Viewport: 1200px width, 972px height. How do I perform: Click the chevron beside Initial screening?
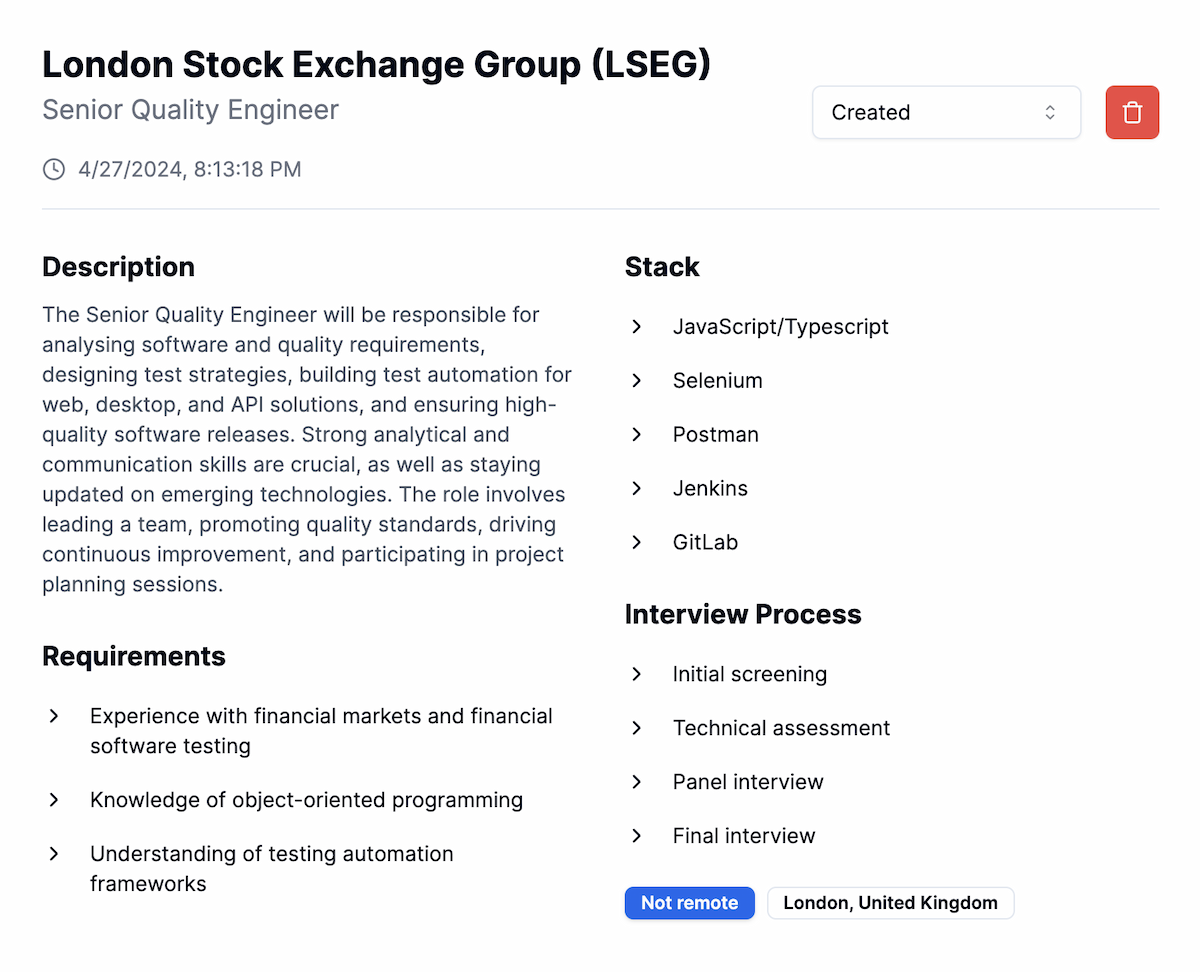[637, 674]
